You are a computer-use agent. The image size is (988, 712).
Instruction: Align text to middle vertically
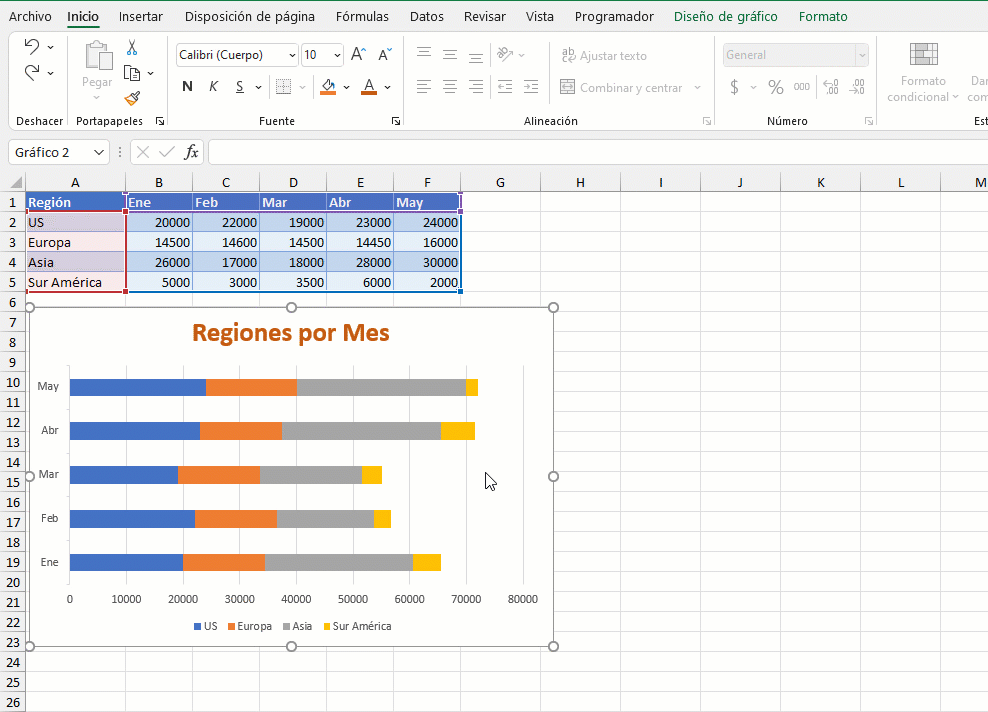(450, 55)
